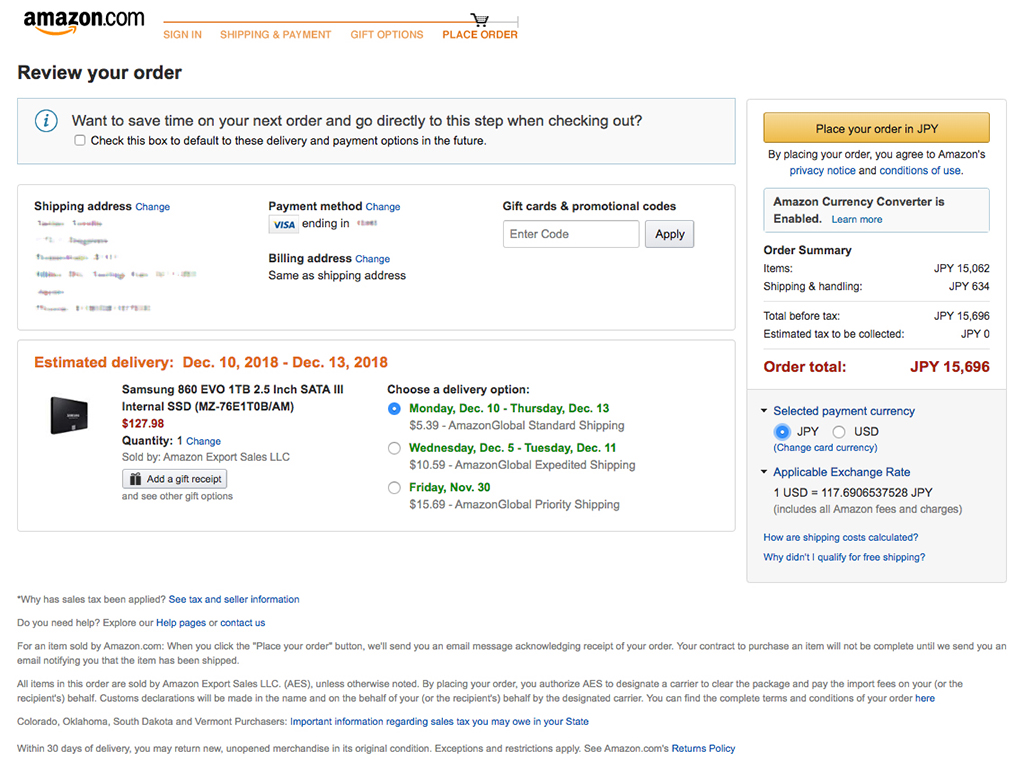Select AmazonGlobal Standard Shipping option
The height and width of the screenshot is (768, 1024).
394,409
